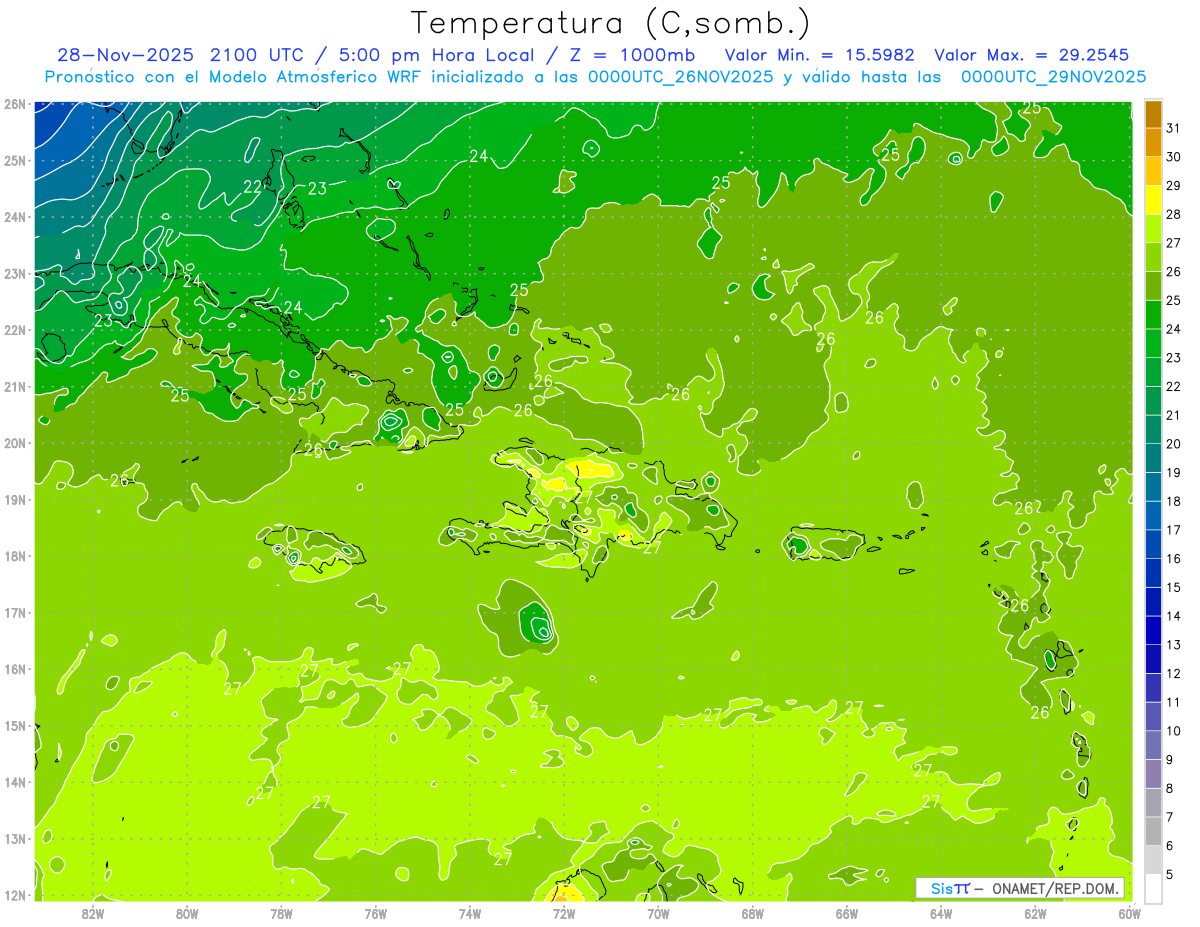Click the orange swatch above 31 on the color bar
This screenshot has width=1200, height=927.
tap(1153, 115)
